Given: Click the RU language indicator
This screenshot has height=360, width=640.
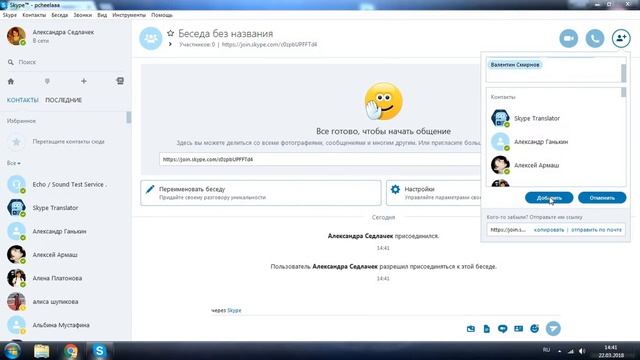Looking at the screenshot, I should pos(546,350).
